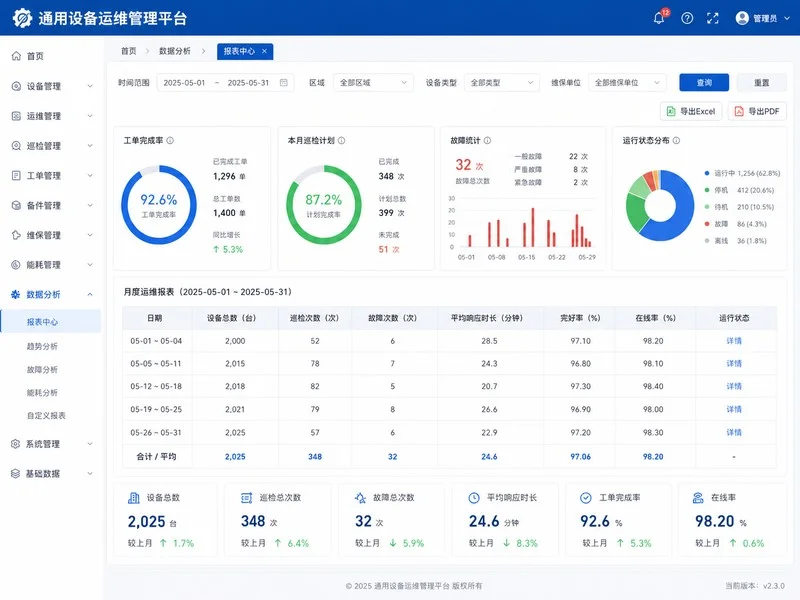Expand the 工单管理 menu chevron
Screen dimensions: 800x600
point(90,176)
